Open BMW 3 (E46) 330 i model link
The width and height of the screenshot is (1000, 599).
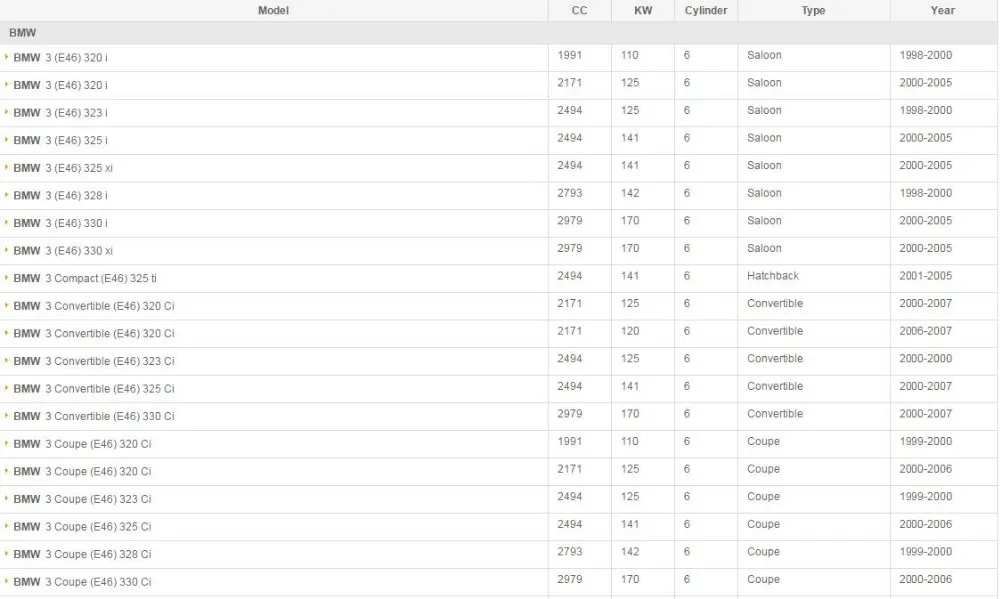click(61, 223)
